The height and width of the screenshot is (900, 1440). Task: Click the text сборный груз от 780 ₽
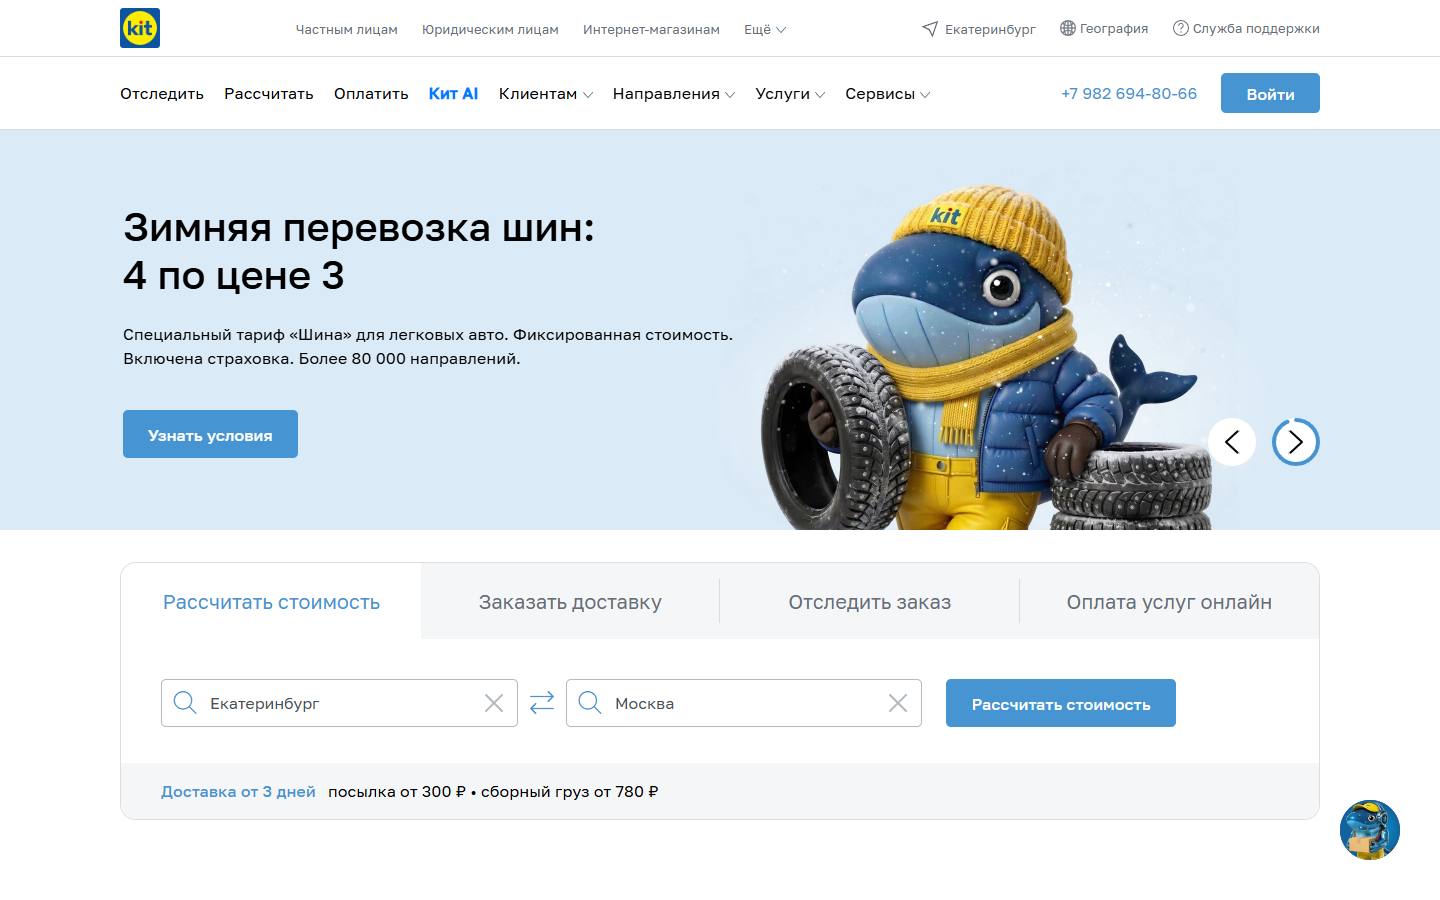tap(569, 791)
